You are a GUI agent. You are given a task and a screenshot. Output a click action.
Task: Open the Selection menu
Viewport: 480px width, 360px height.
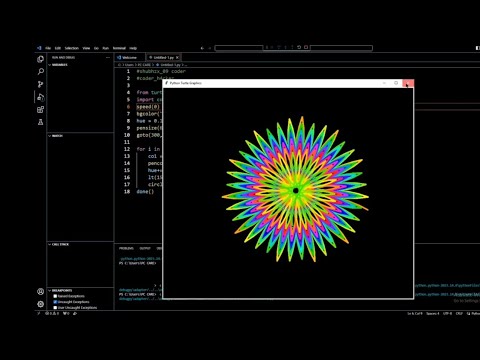(x=71, y=48)
